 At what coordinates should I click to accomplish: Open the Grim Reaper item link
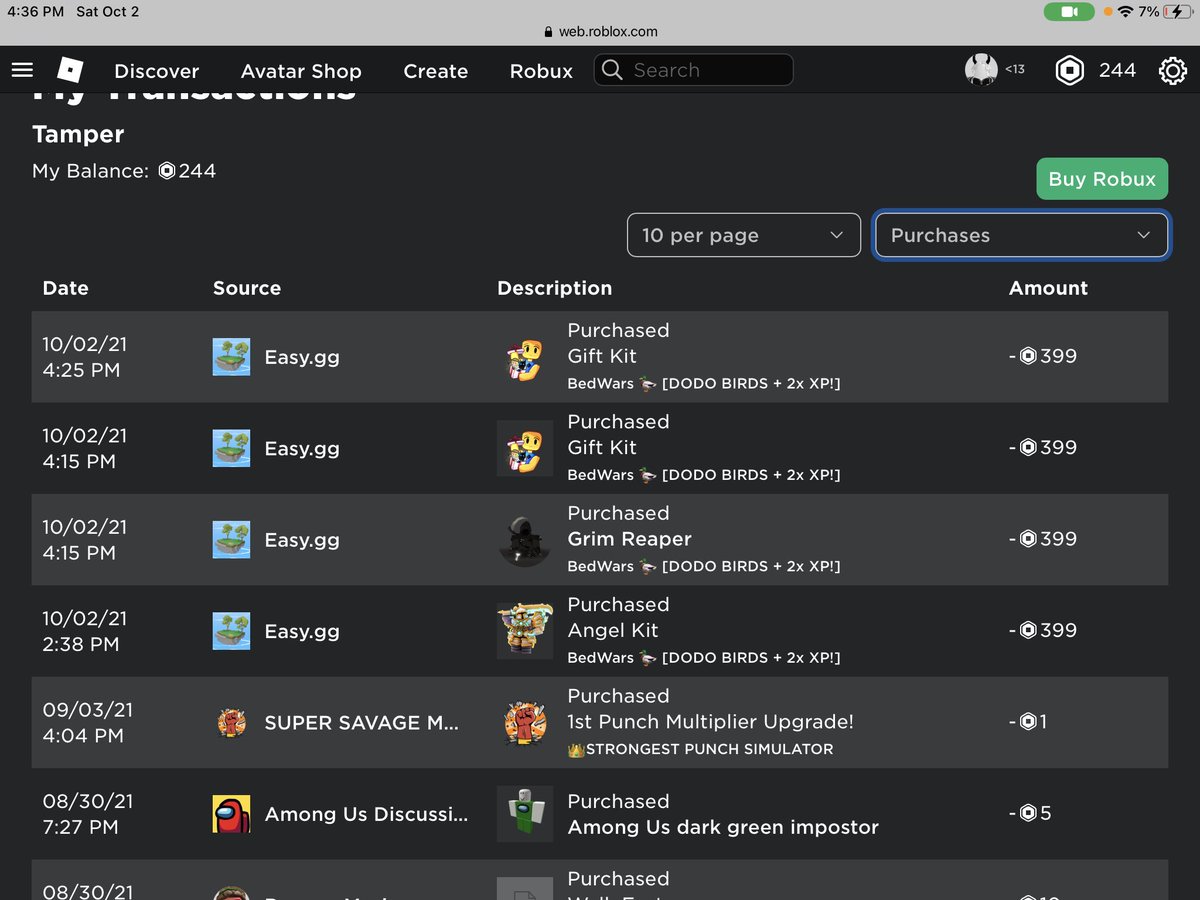pyautogui.click(x=629, y=539)
